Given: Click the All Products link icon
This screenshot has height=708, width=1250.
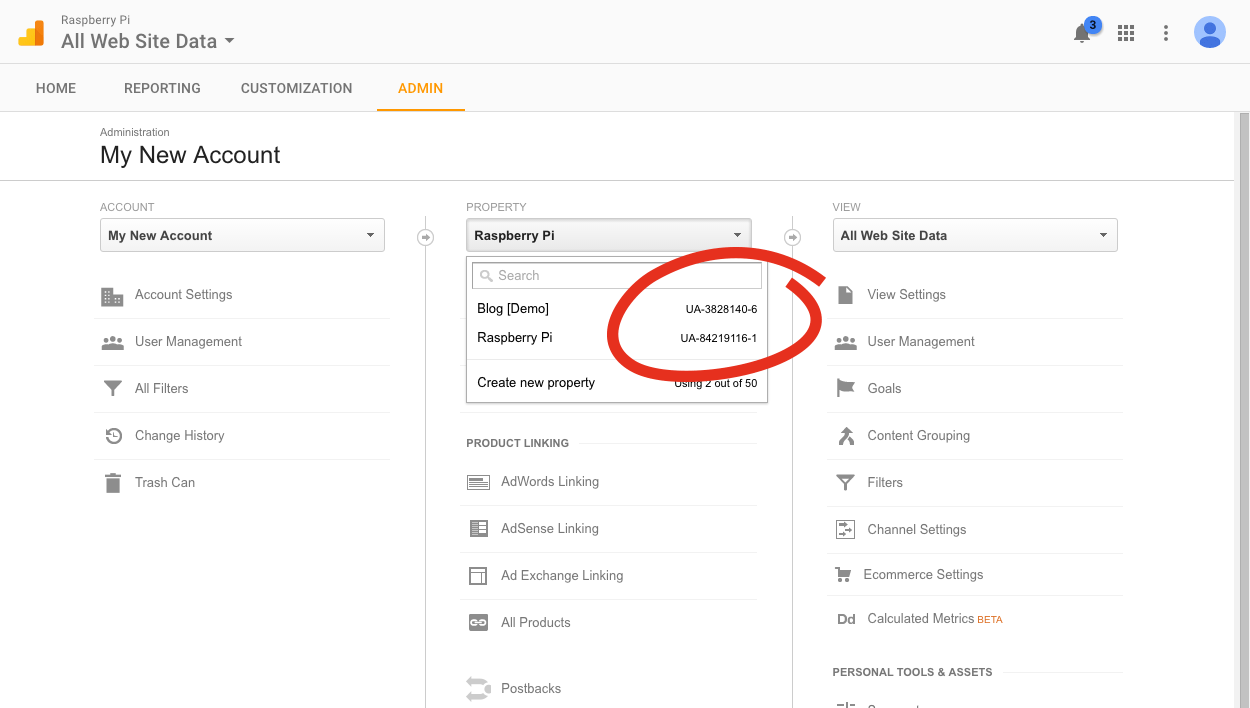Looking at the screenshot, I should pos(478,623).
